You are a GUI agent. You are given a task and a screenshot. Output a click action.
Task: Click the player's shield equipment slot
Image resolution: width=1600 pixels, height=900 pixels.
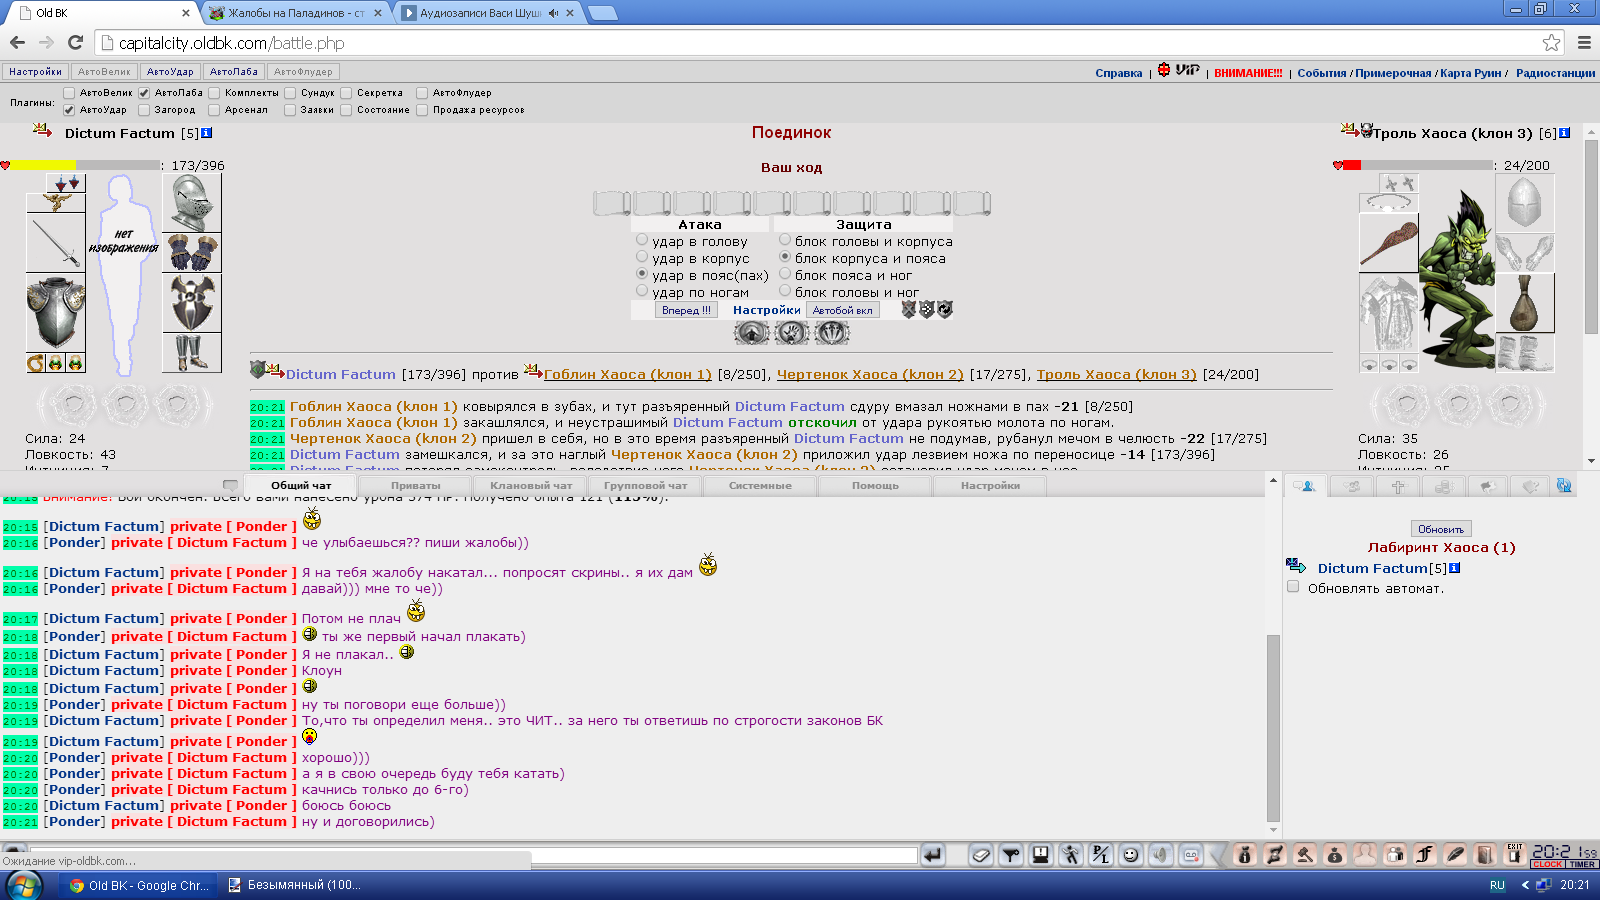[x=192, y=303]
